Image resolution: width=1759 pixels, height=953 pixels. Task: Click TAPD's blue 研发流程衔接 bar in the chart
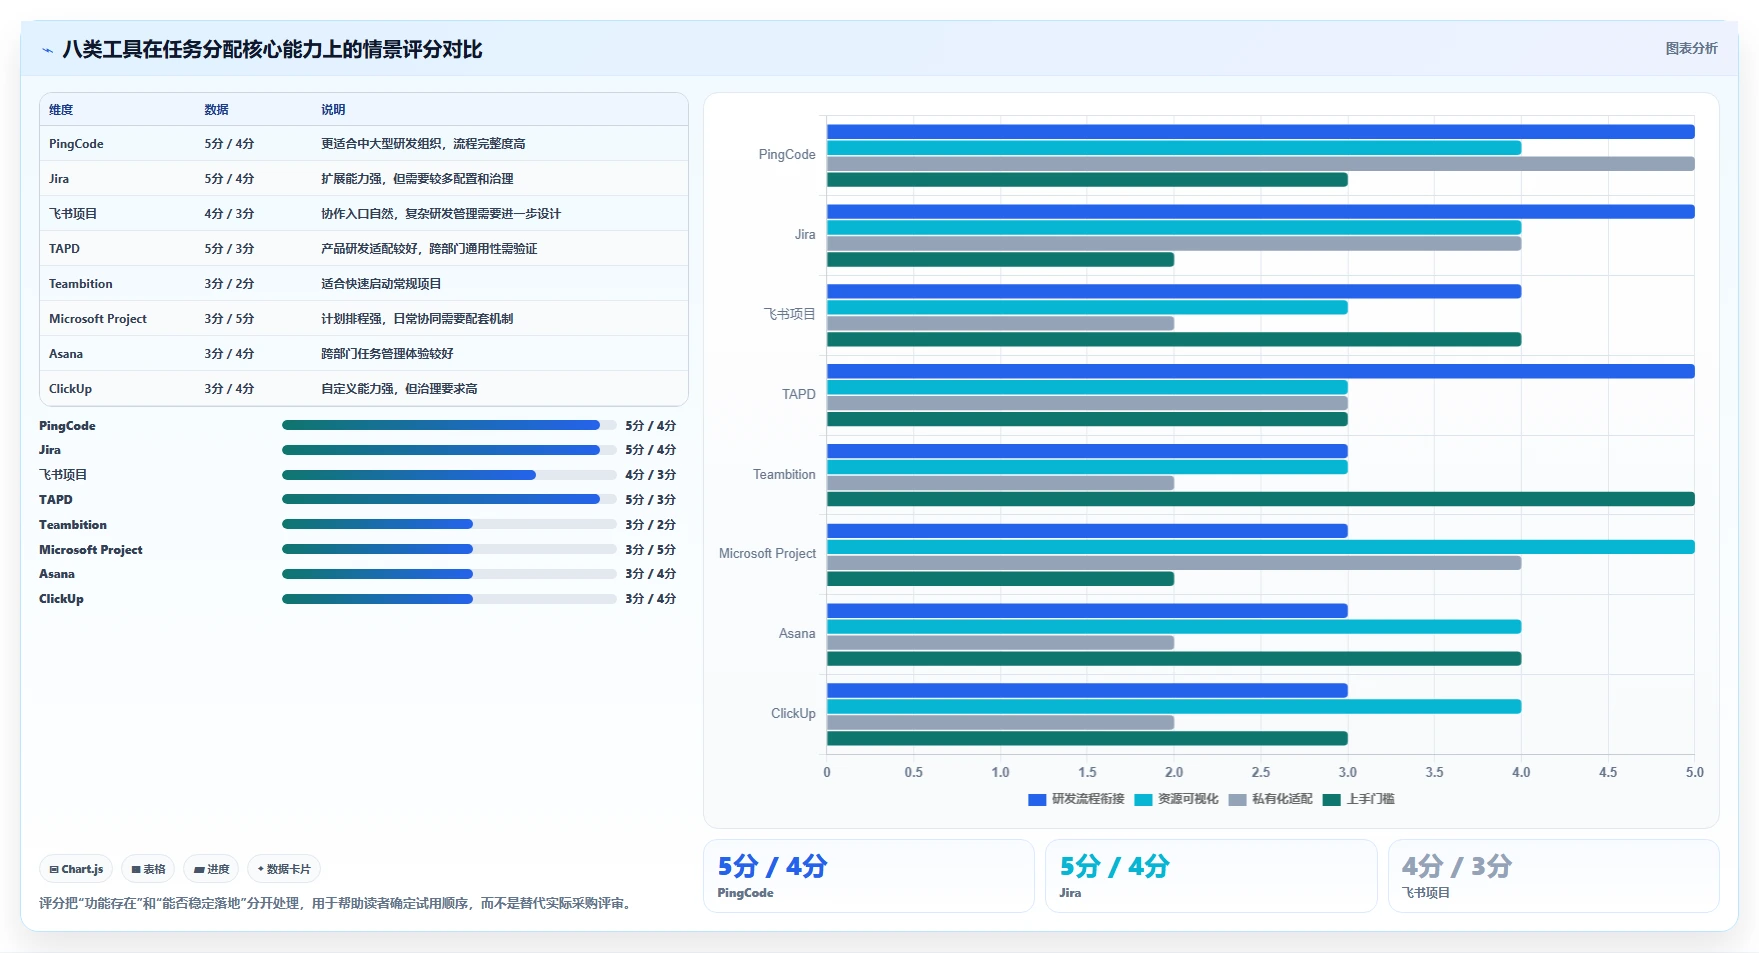(1260, 371)
